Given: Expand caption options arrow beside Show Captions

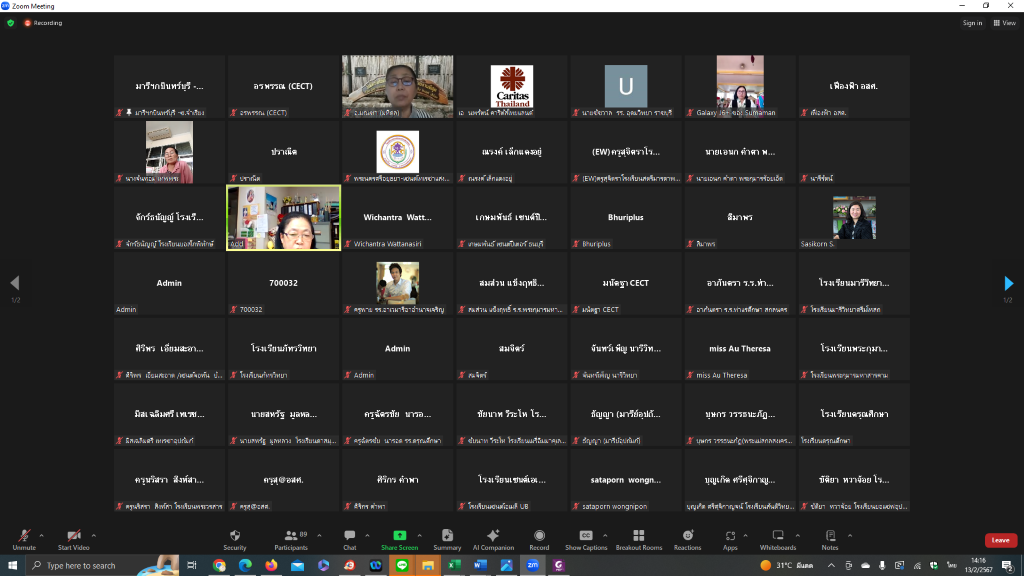Looking at the screenshot, I should [x=605, y=536].
